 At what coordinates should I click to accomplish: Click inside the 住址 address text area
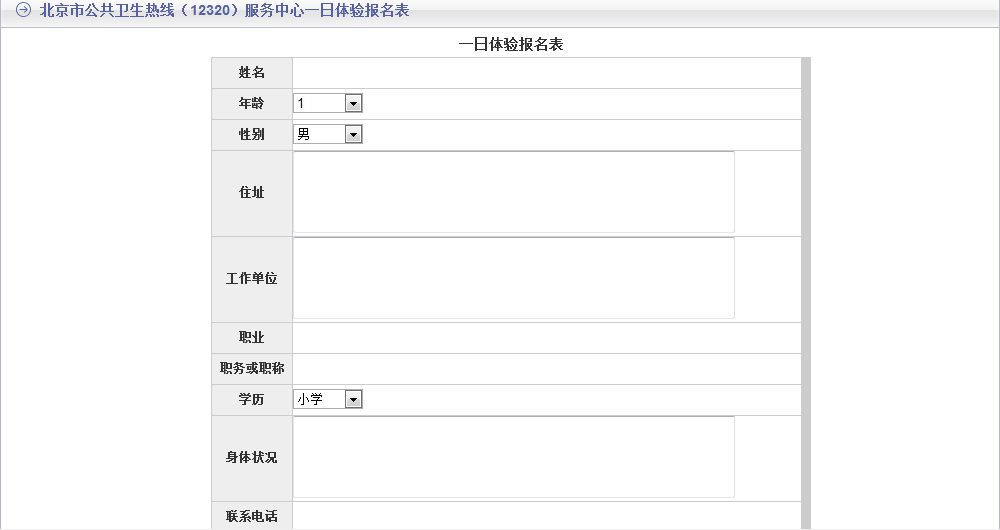tap(514, 192)
